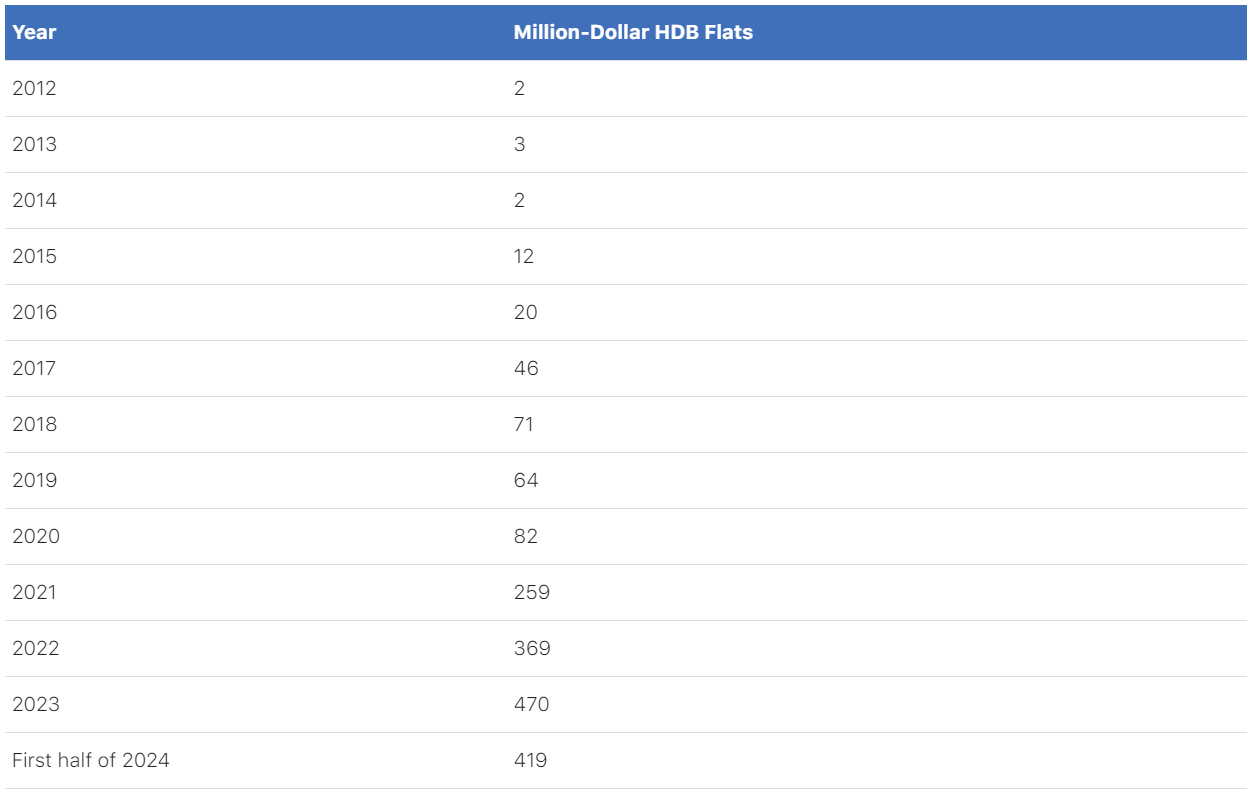Screen dimensions: 1252x793
Task: Click the First half of 2024 cell
Action: point(91,760)
